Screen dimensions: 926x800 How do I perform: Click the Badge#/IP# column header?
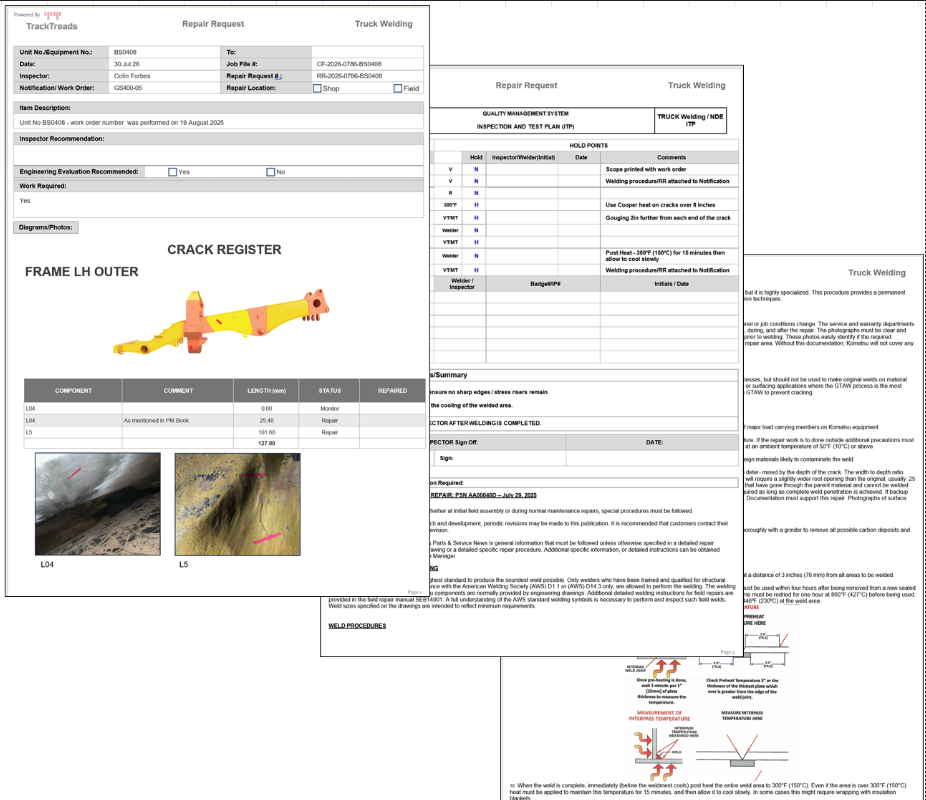point(544,284)
